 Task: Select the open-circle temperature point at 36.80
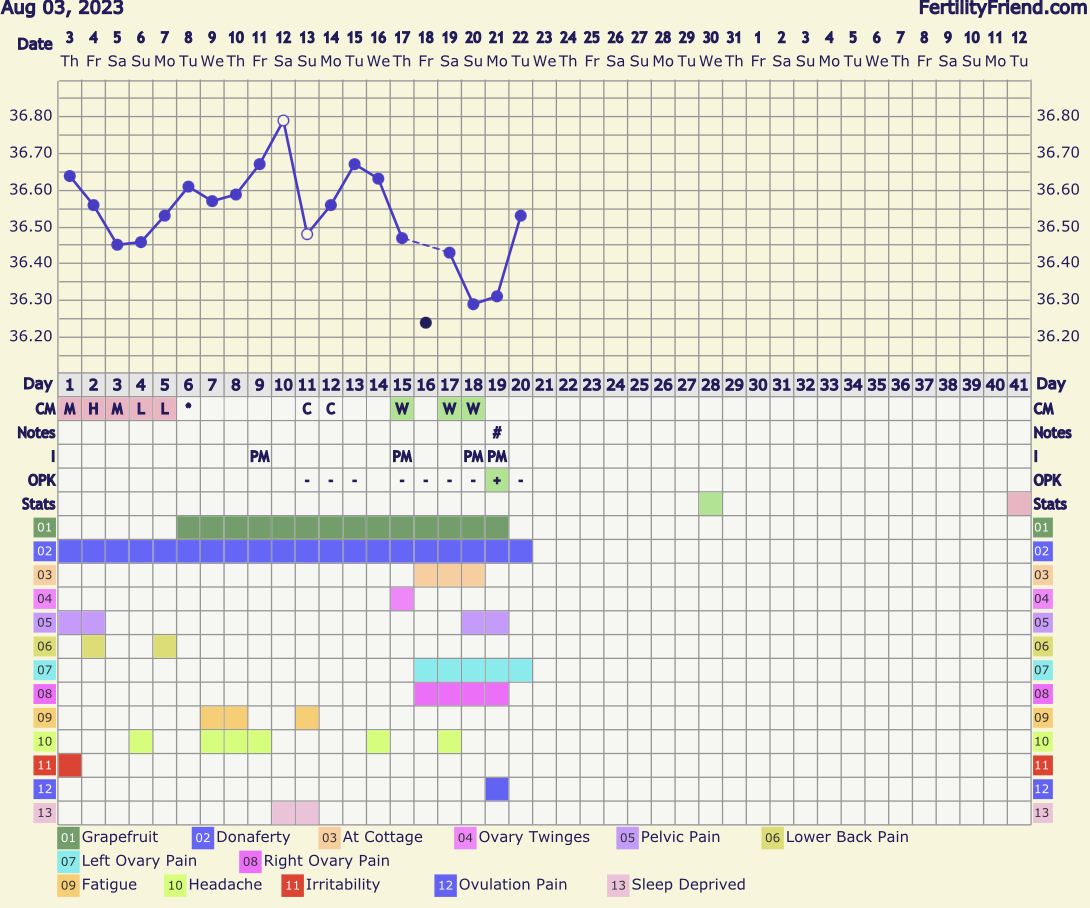point(283,120)
